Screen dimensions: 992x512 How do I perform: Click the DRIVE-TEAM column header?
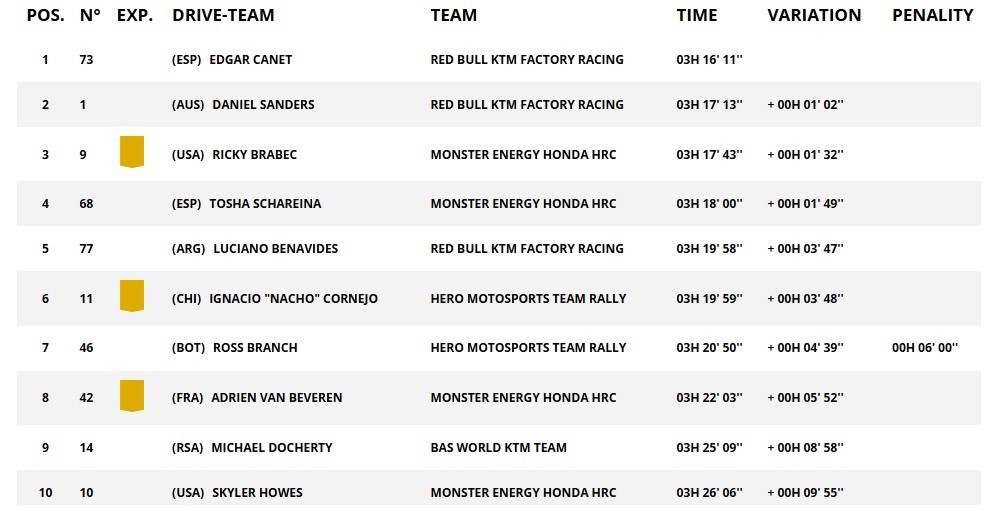pos(223,15)
